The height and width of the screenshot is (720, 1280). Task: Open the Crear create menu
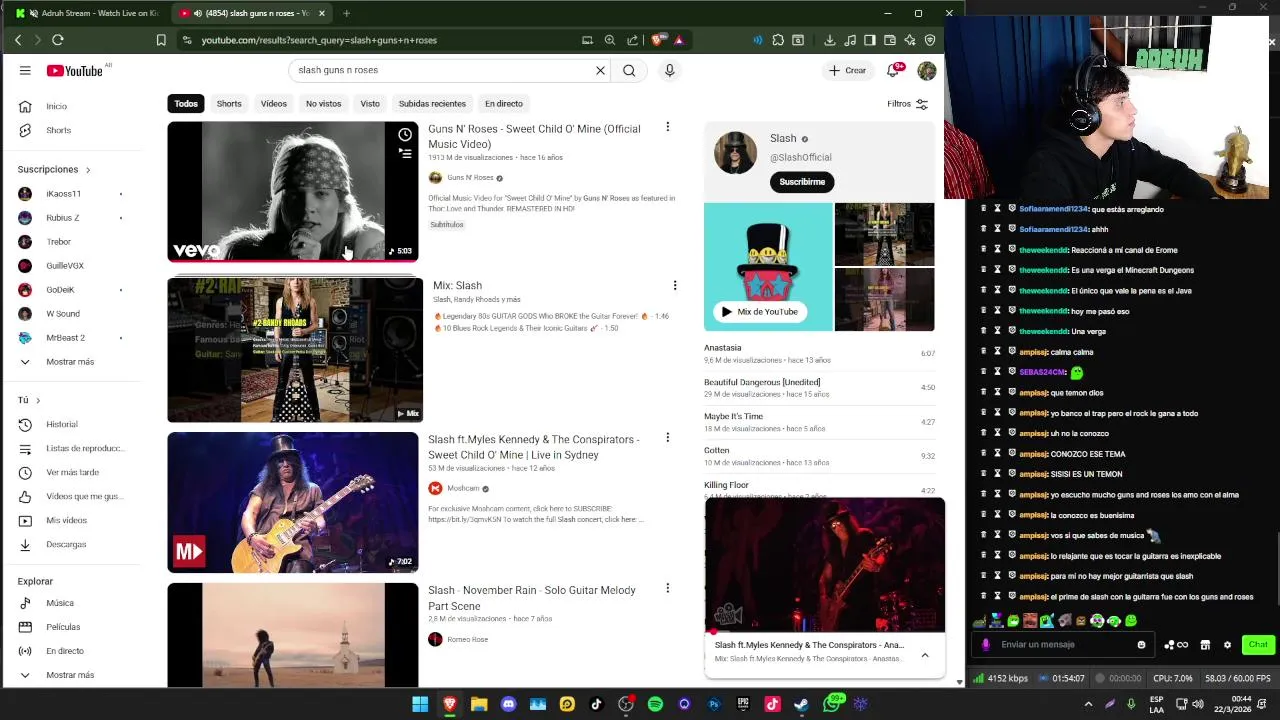(847, 70)
